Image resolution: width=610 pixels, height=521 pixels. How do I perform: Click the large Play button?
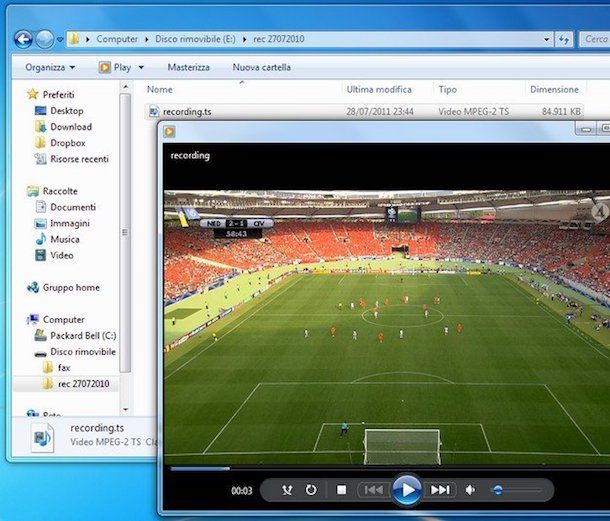(x=407, y=489)
